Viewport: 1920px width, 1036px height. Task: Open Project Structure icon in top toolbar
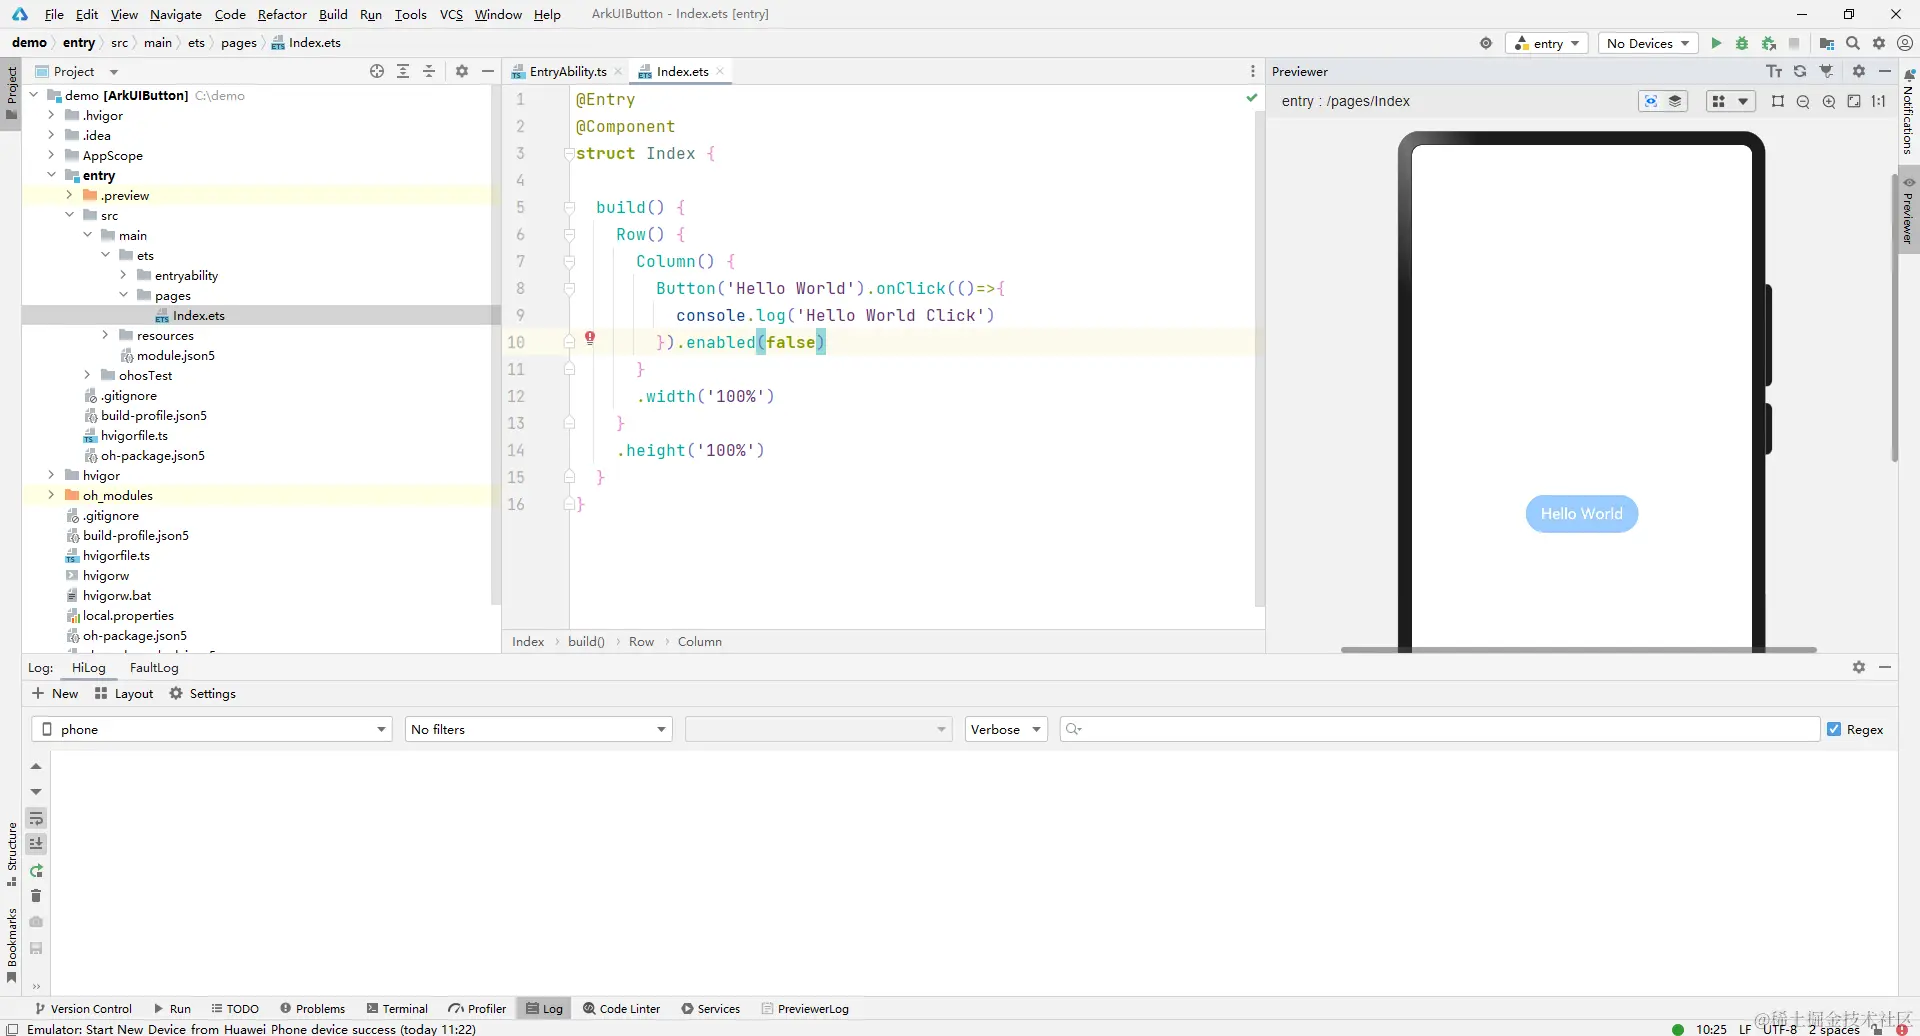pyautogui.click(x=1827, y=43)
